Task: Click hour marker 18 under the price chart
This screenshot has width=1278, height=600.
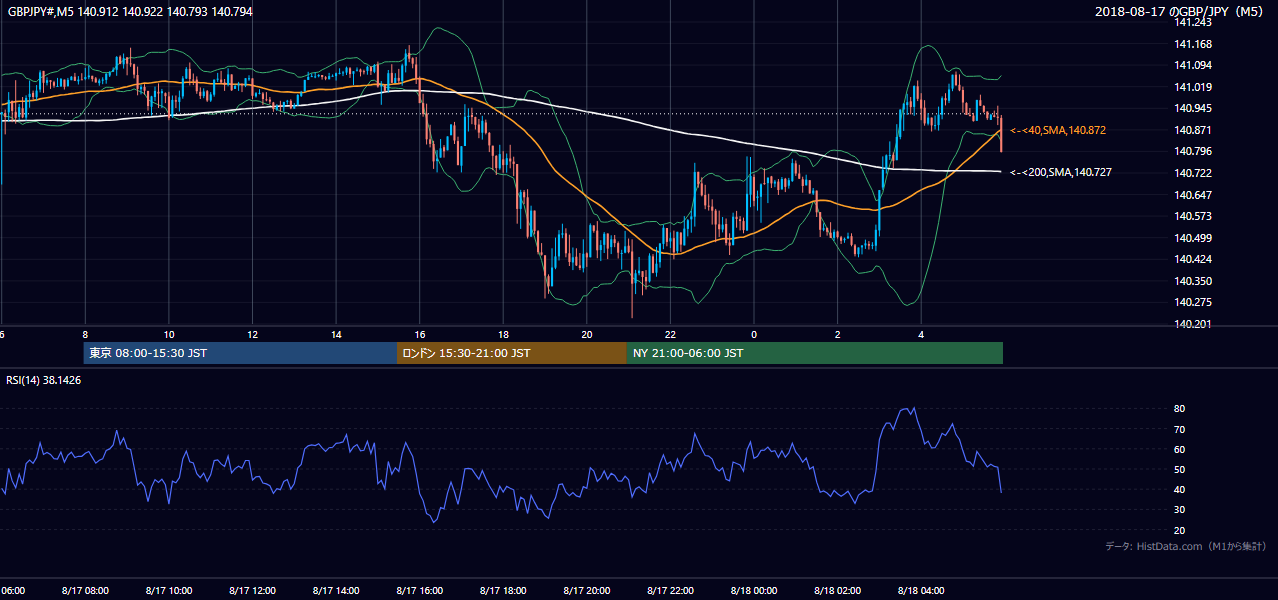Action: click(x=504, y=334)
